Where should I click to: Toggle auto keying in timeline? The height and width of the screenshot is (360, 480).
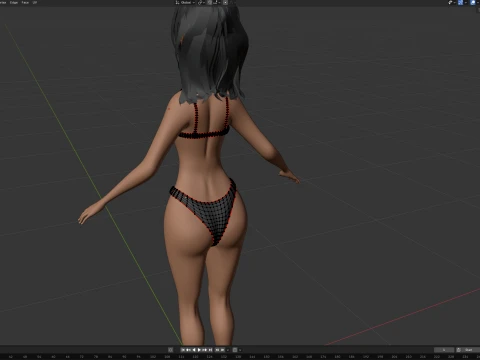click(170, 350)
